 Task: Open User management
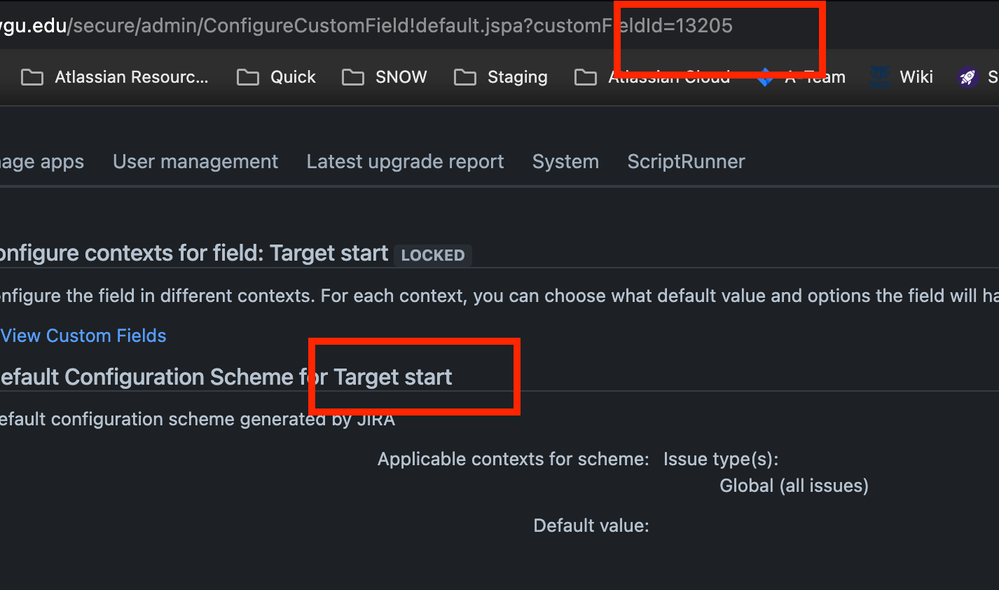pos(195,161)
